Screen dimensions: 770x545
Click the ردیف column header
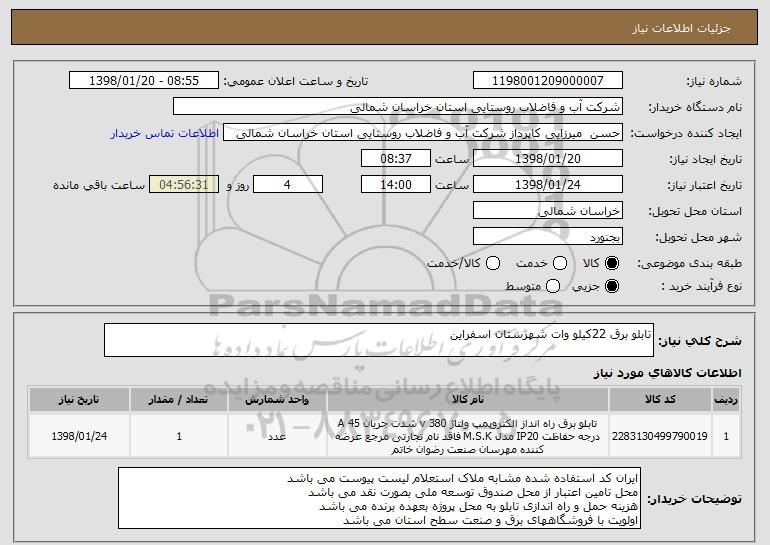[726, 400]
